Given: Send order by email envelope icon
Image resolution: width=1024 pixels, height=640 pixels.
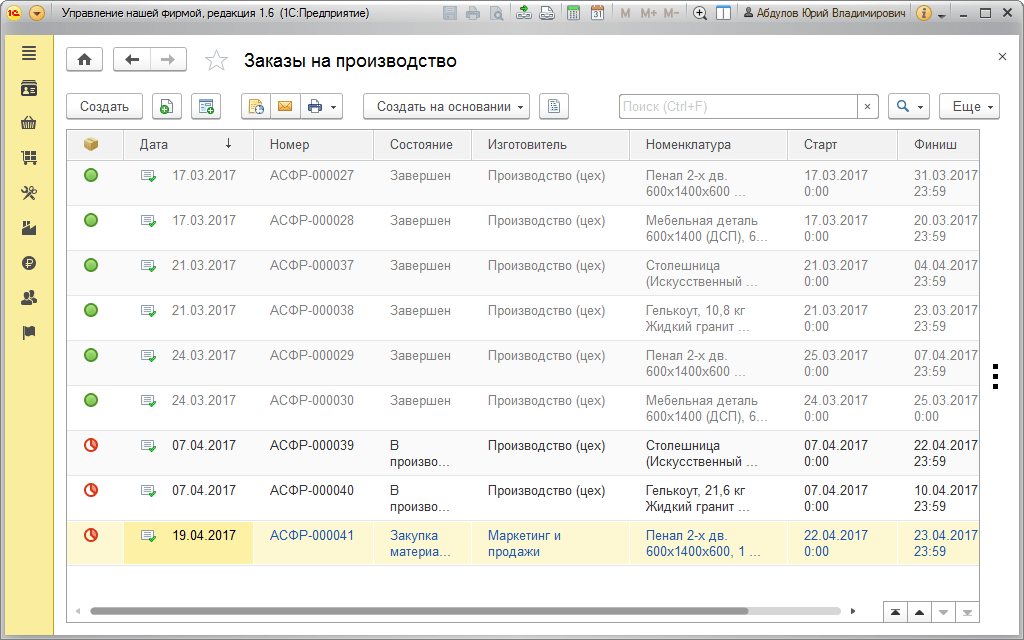Looking at the screenshot, I should tap(285, 106).
